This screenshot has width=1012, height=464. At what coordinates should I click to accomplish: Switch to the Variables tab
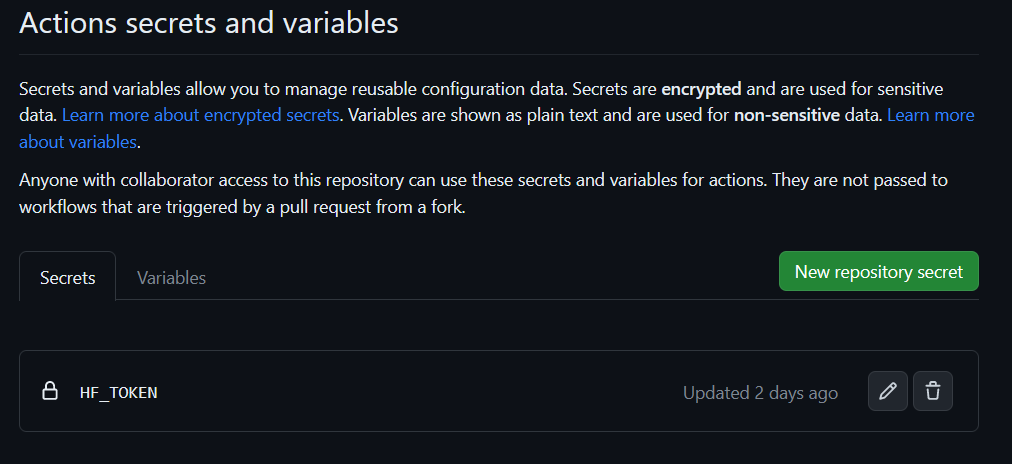[171, 277]
